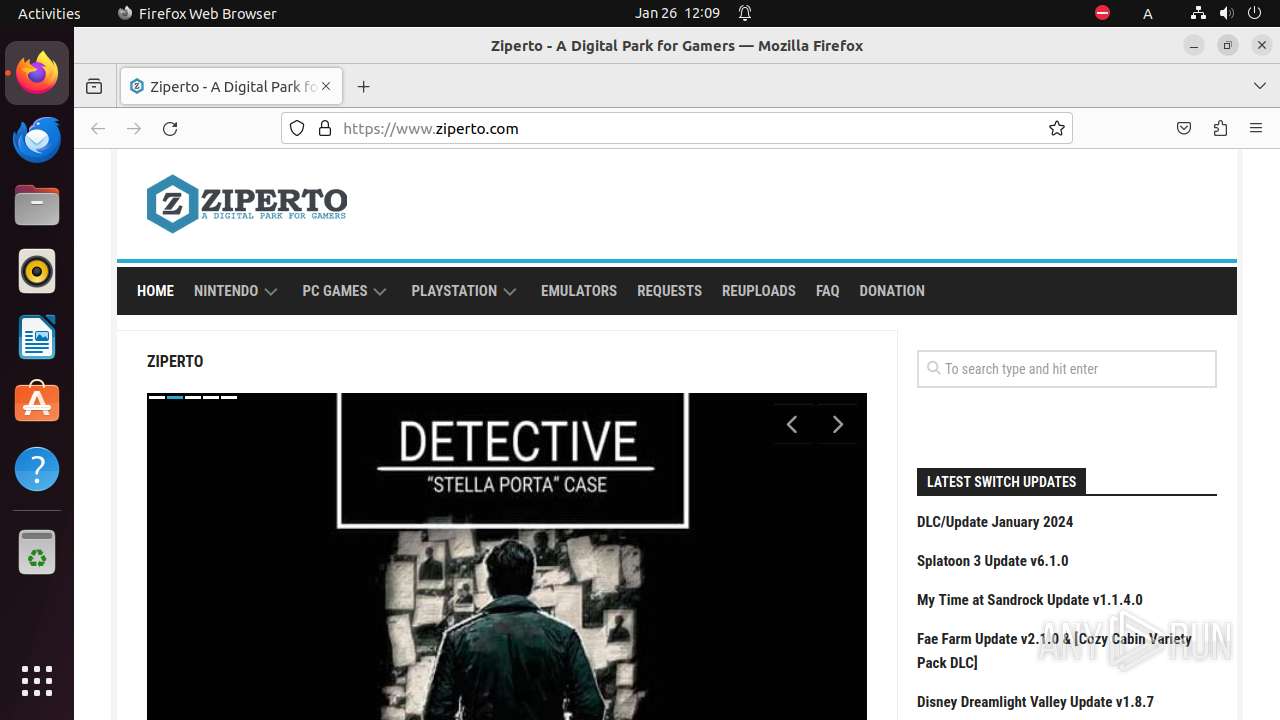View site info via padlock icon
1280x720 pixels.
(x=324, y=128)
